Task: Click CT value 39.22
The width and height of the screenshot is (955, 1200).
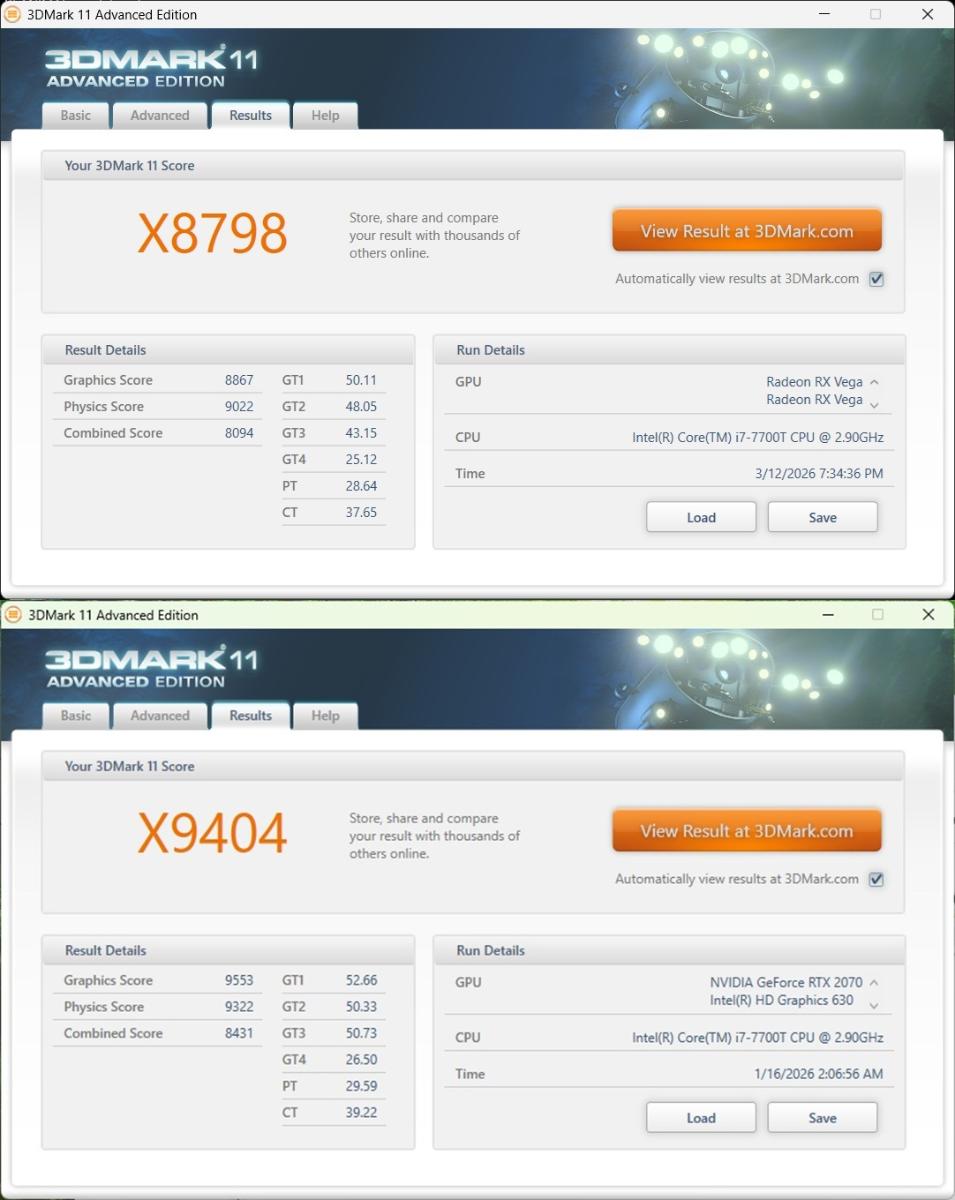Action: point(361,1112)
